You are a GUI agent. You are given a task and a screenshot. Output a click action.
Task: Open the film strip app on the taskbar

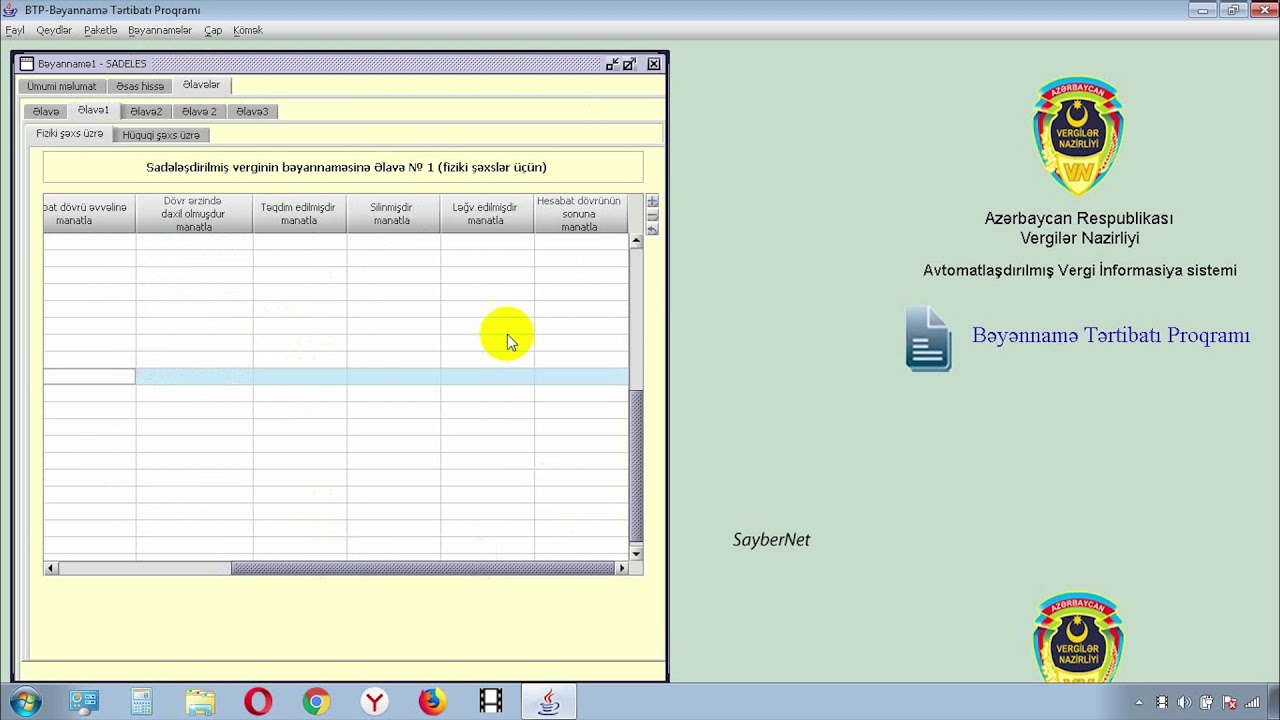[490, 702]
